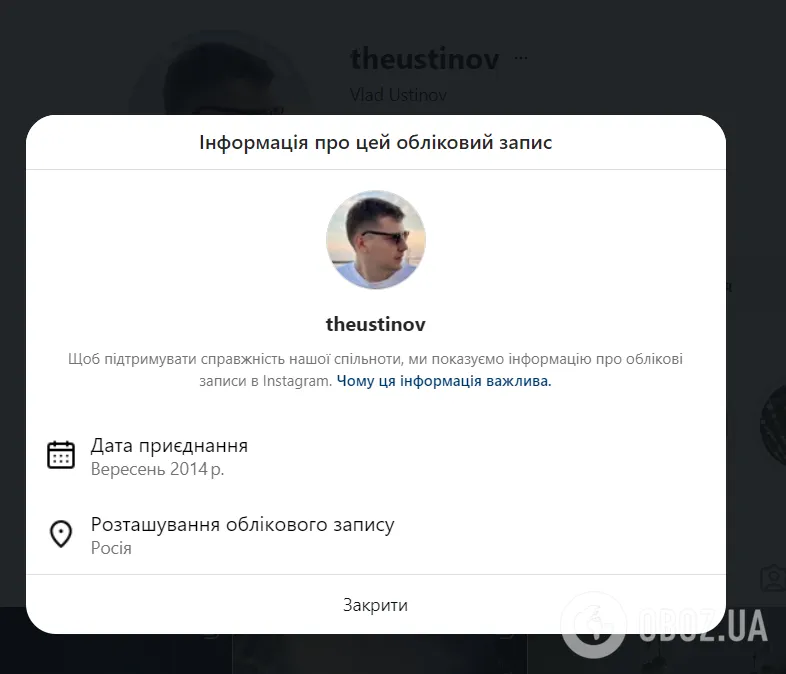Click the dimmed post thumbnail at bottom center
This screenshot has height=674, width=786.
click(x=378, y=654)
